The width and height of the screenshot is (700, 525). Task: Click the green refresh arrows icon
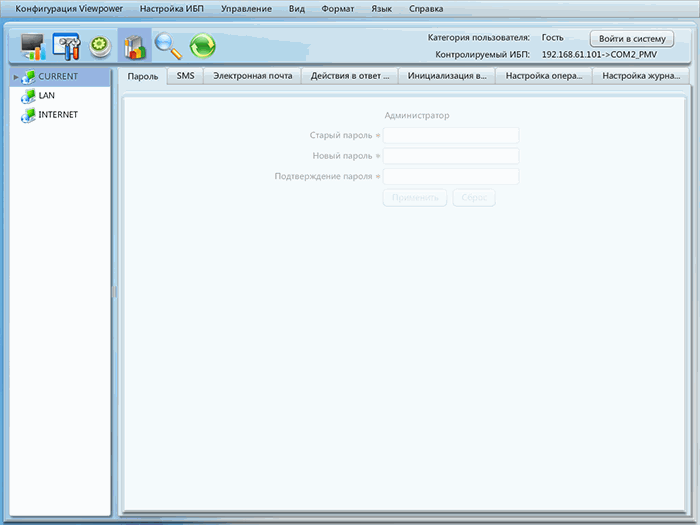203,46
